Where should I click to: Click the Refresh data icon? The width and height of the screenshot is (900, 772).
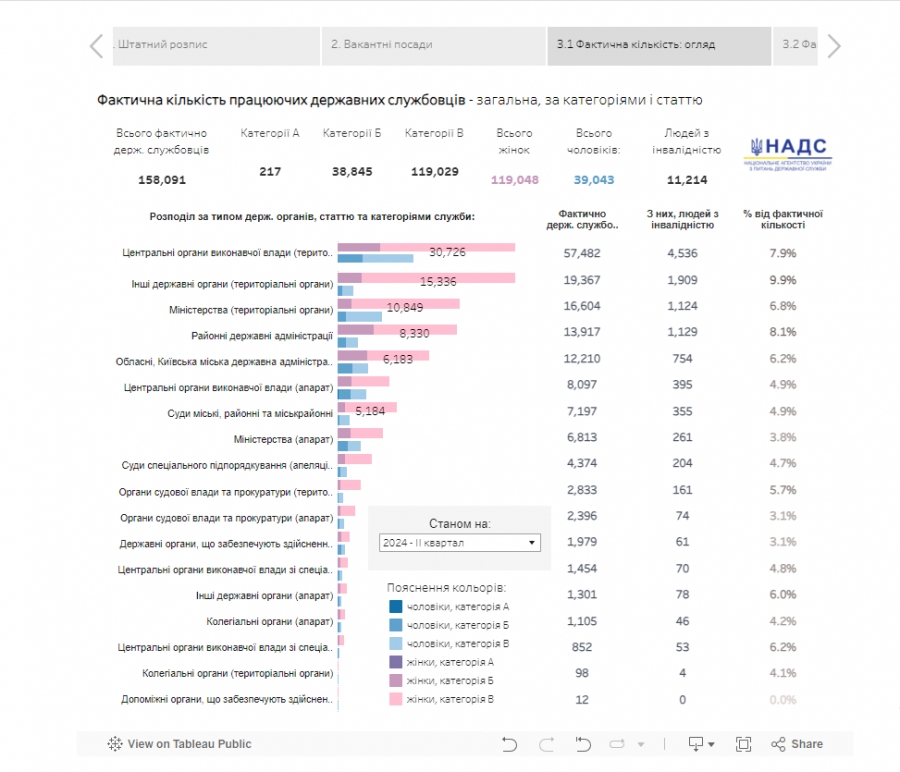(x=616, y=744)
